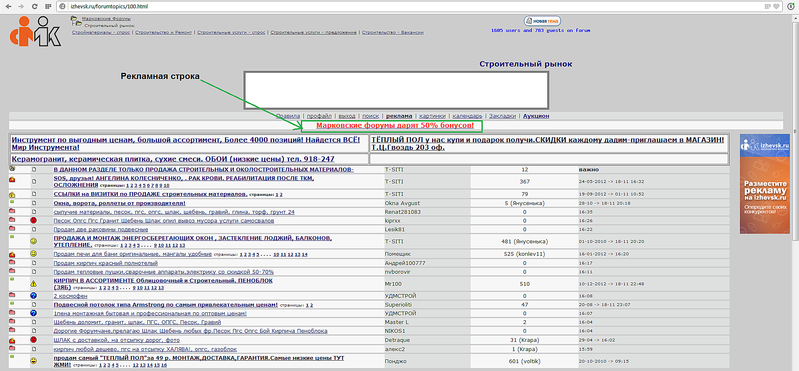Open the календарь menu link
Image resolution: width=799 pixels, height=371 pixels.
(x=467, y=116)
